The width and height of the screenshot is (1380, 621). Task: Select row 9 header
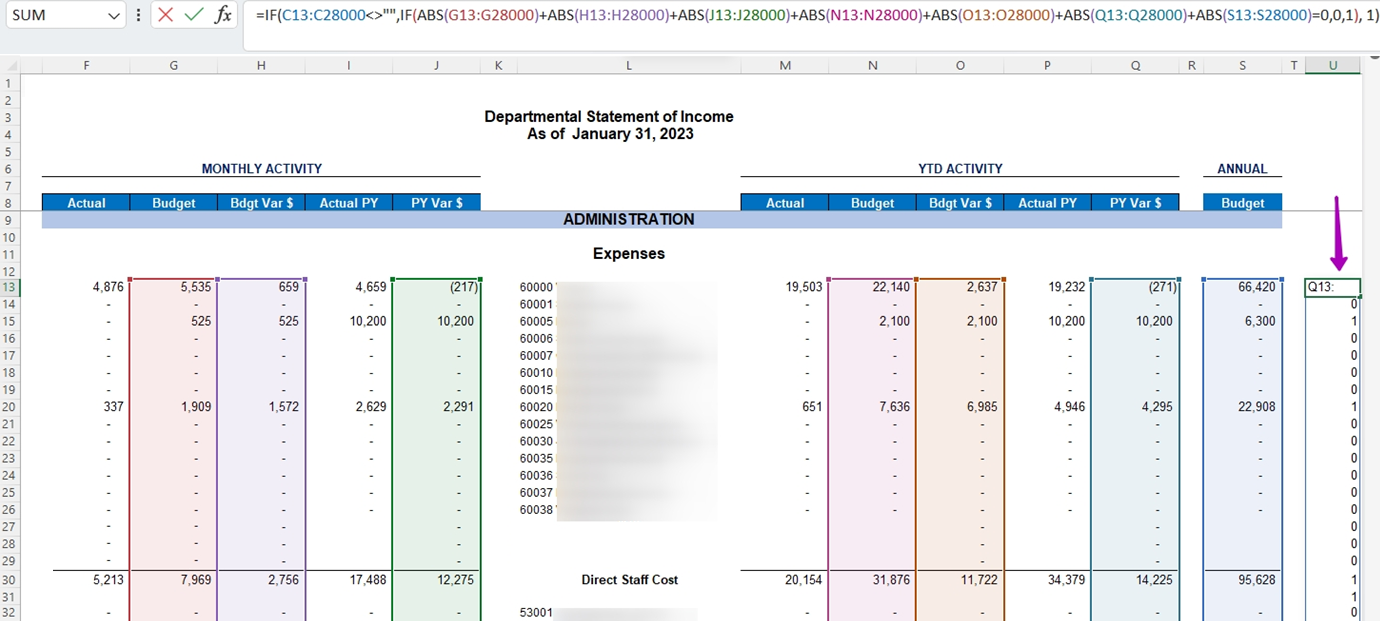click(x=9, y=220)
